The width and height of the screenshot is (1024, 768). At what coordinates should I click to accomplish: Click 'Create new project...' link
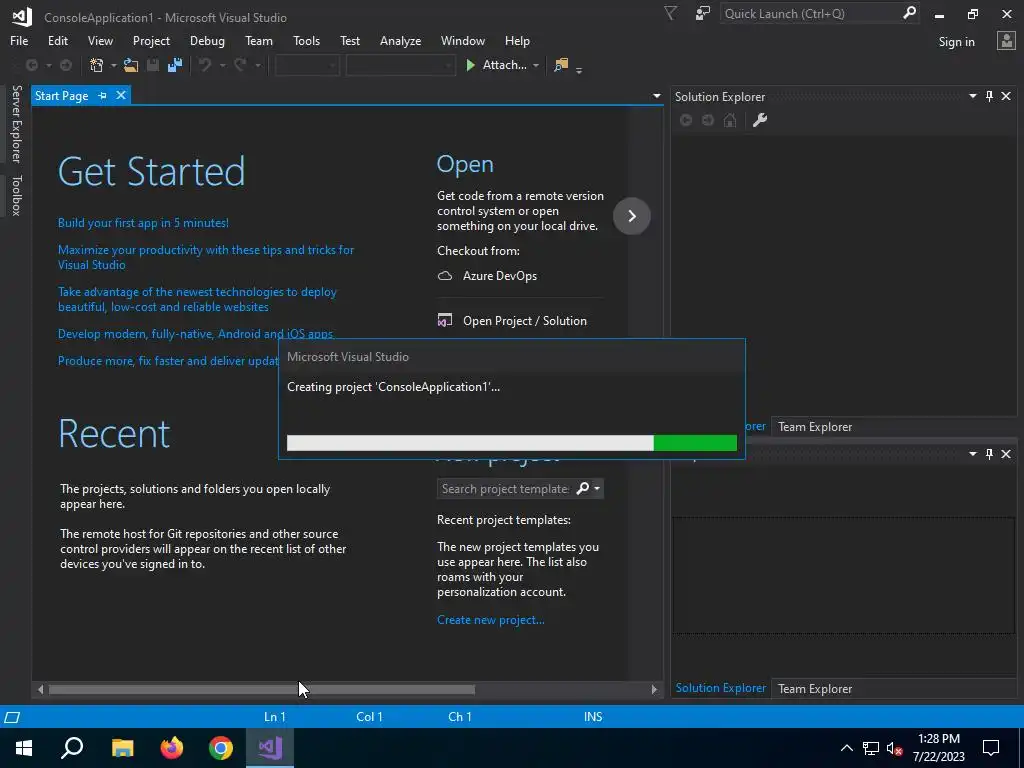coord(490,620)
